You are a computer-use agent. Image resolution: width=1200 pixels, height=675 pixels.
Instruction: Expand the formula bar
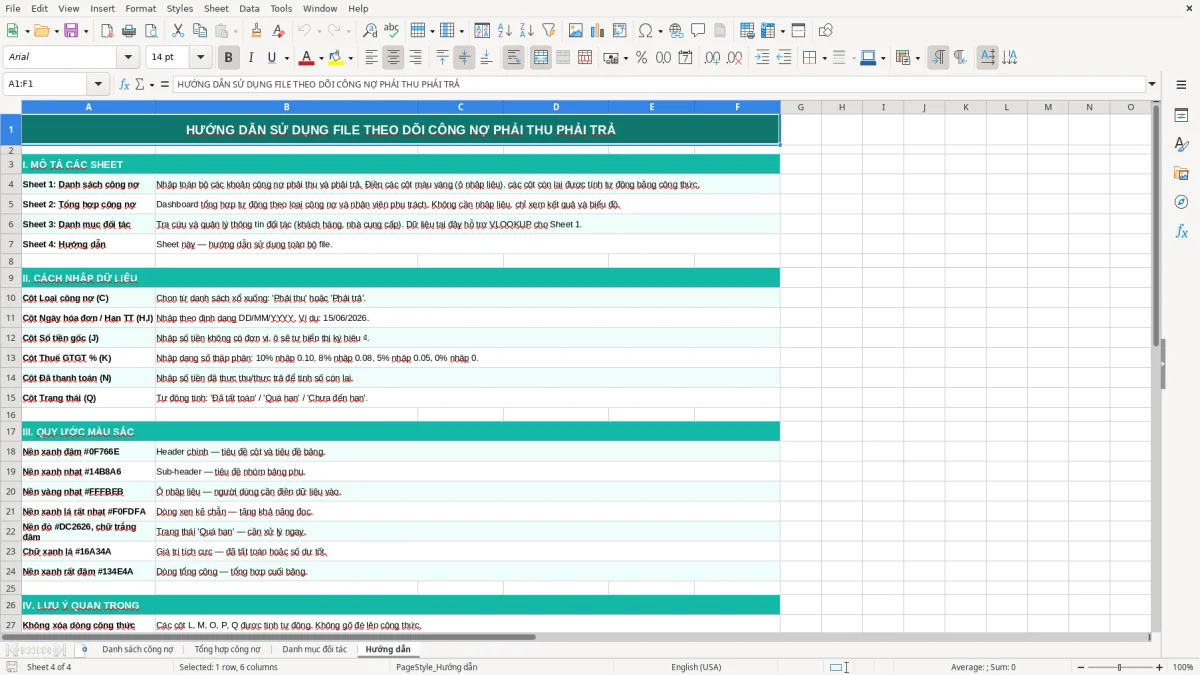point(1152,85)
